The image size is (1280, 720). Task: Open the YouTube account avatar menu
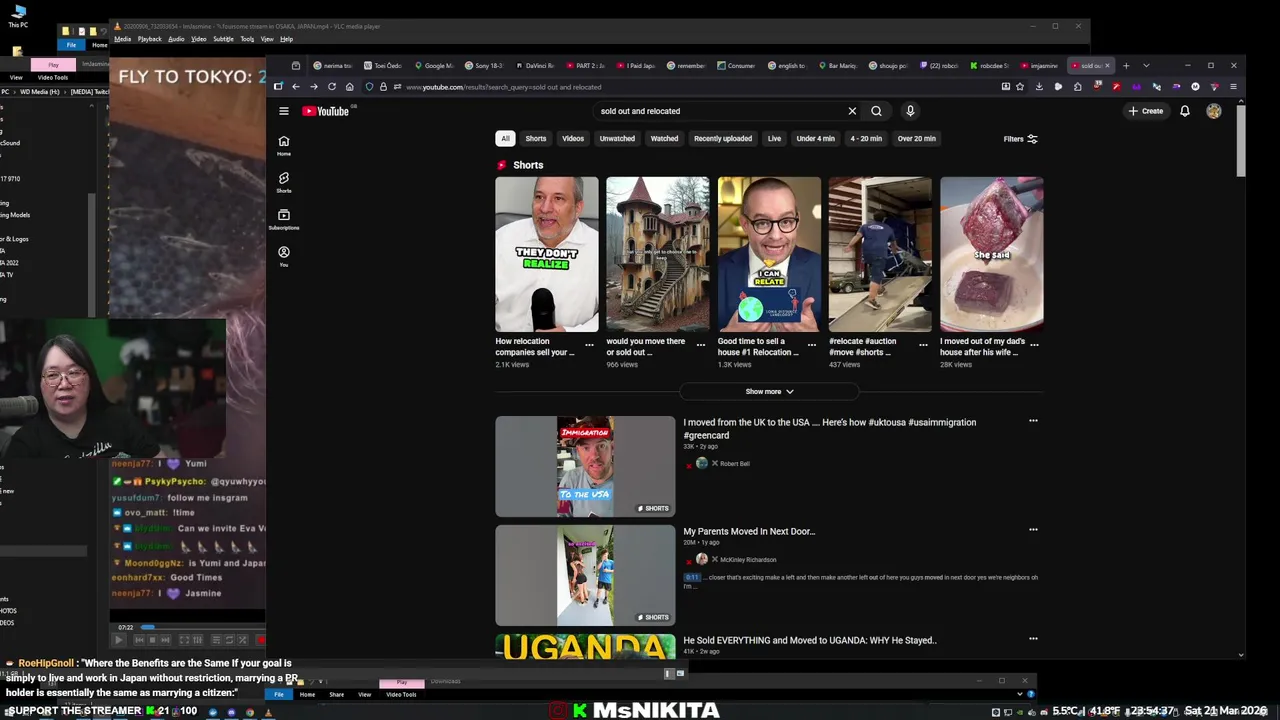[1214, 111]
